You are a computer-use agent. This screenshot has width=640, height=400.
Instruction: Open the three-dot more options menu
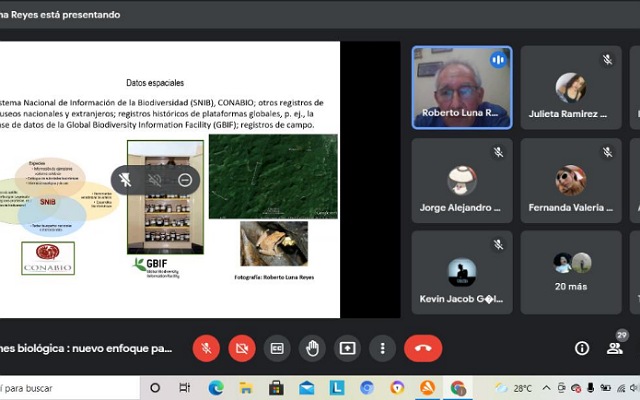(382, 348)
